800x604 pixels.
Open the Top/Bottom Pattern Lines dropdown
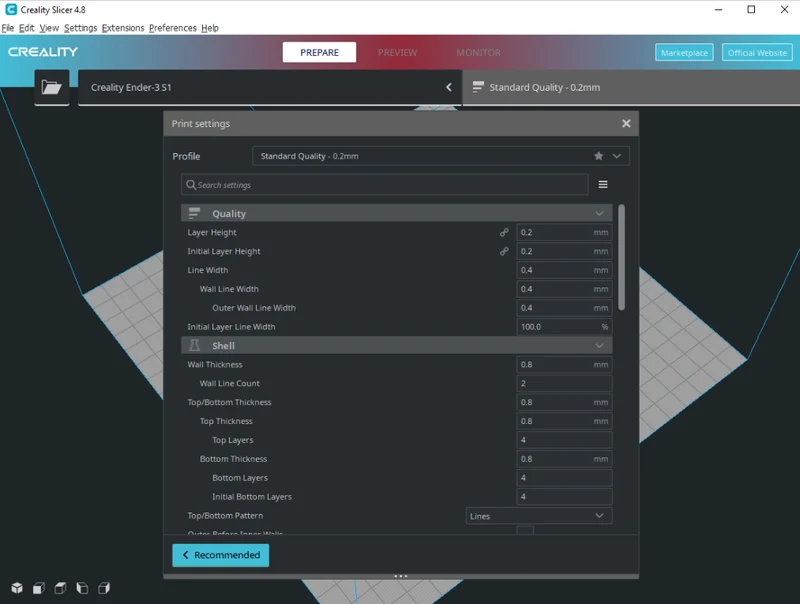(539, 516)
